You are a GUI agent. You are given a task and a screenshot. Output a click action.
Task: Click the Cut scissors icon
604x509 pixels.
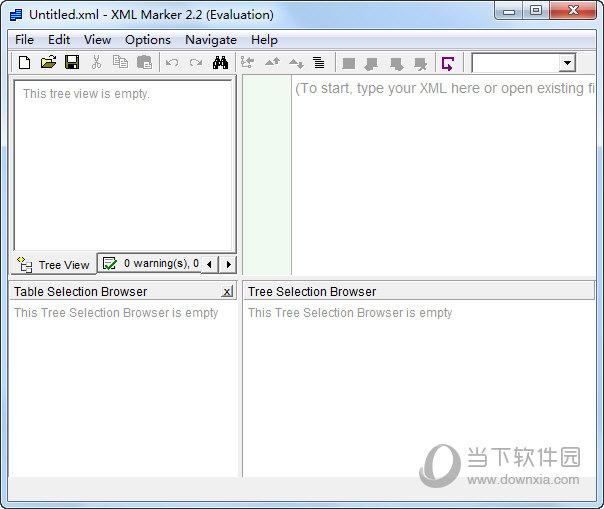(x=96, y=62)
